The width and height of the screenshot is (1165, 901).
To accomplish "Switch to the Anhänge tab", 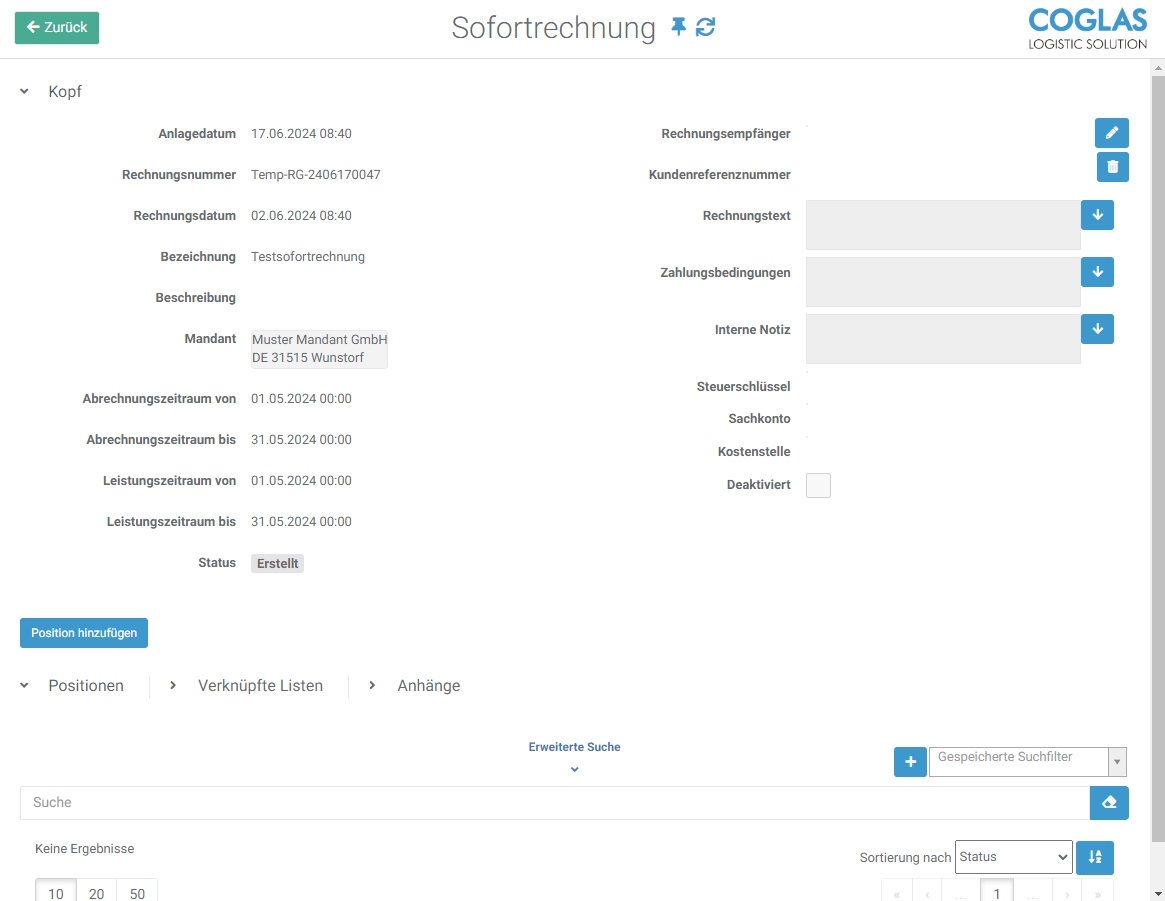I will click(x=428, y=686).
